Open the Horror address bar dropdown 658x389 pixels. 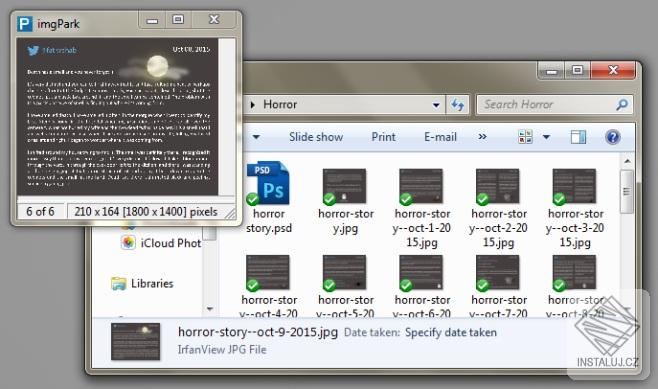click(436, 105)
